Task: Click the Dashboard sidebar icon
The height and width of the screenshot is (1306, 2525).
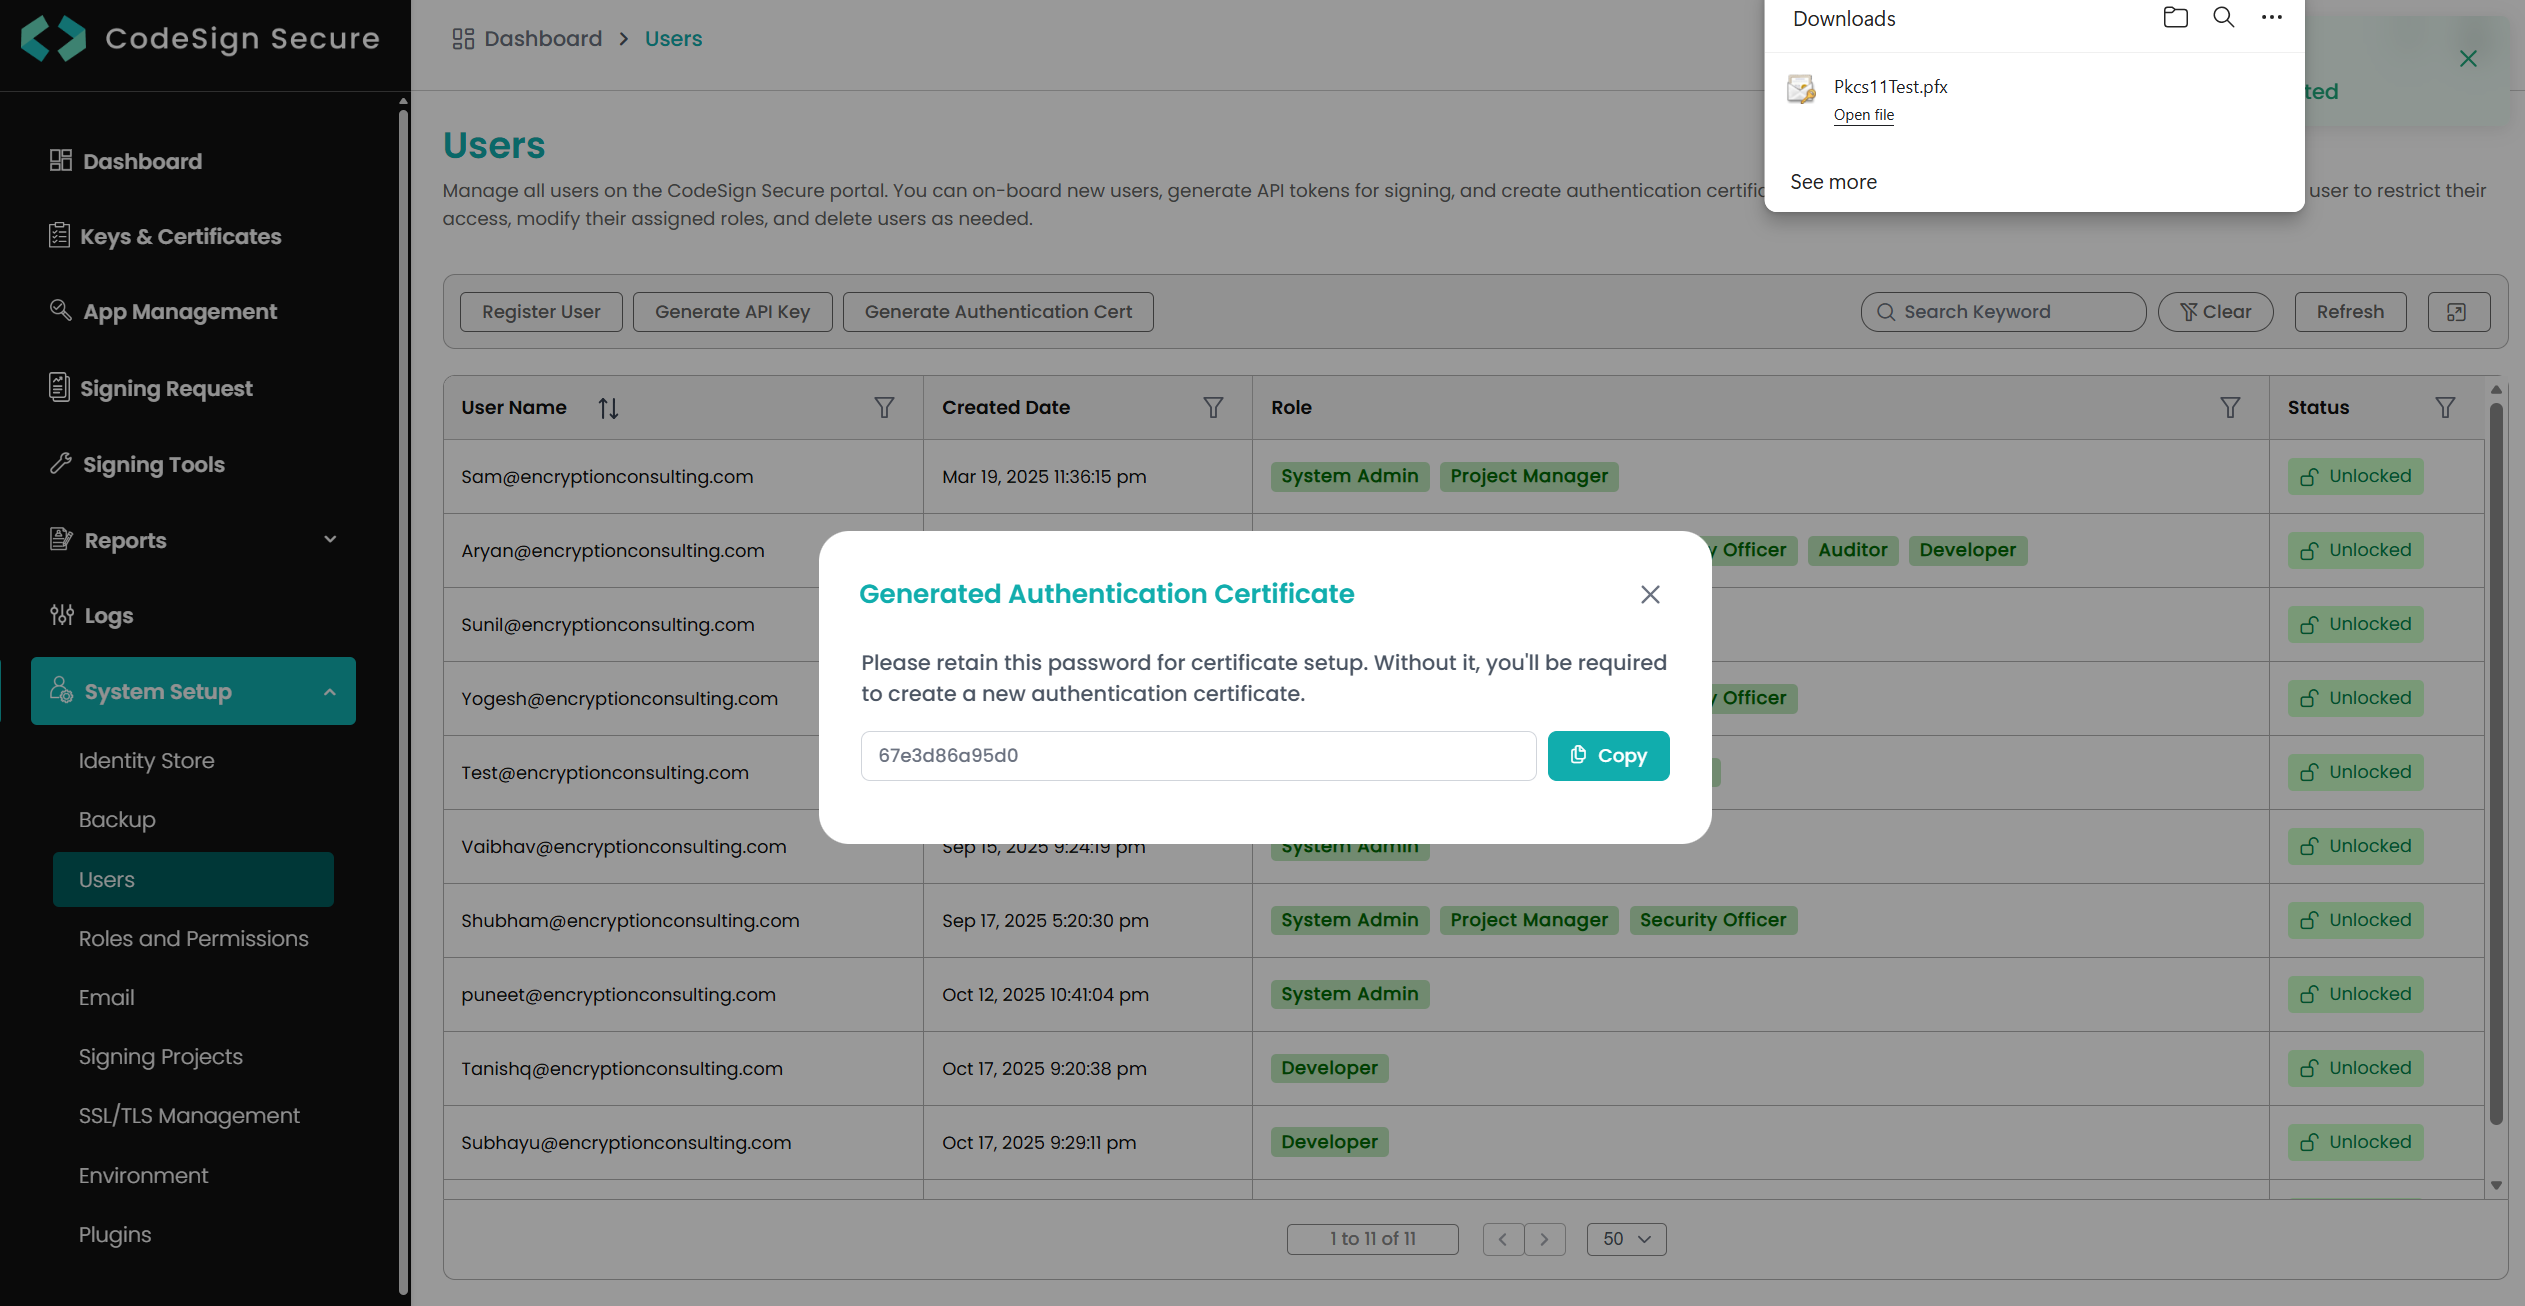Action: coord(61,160)
